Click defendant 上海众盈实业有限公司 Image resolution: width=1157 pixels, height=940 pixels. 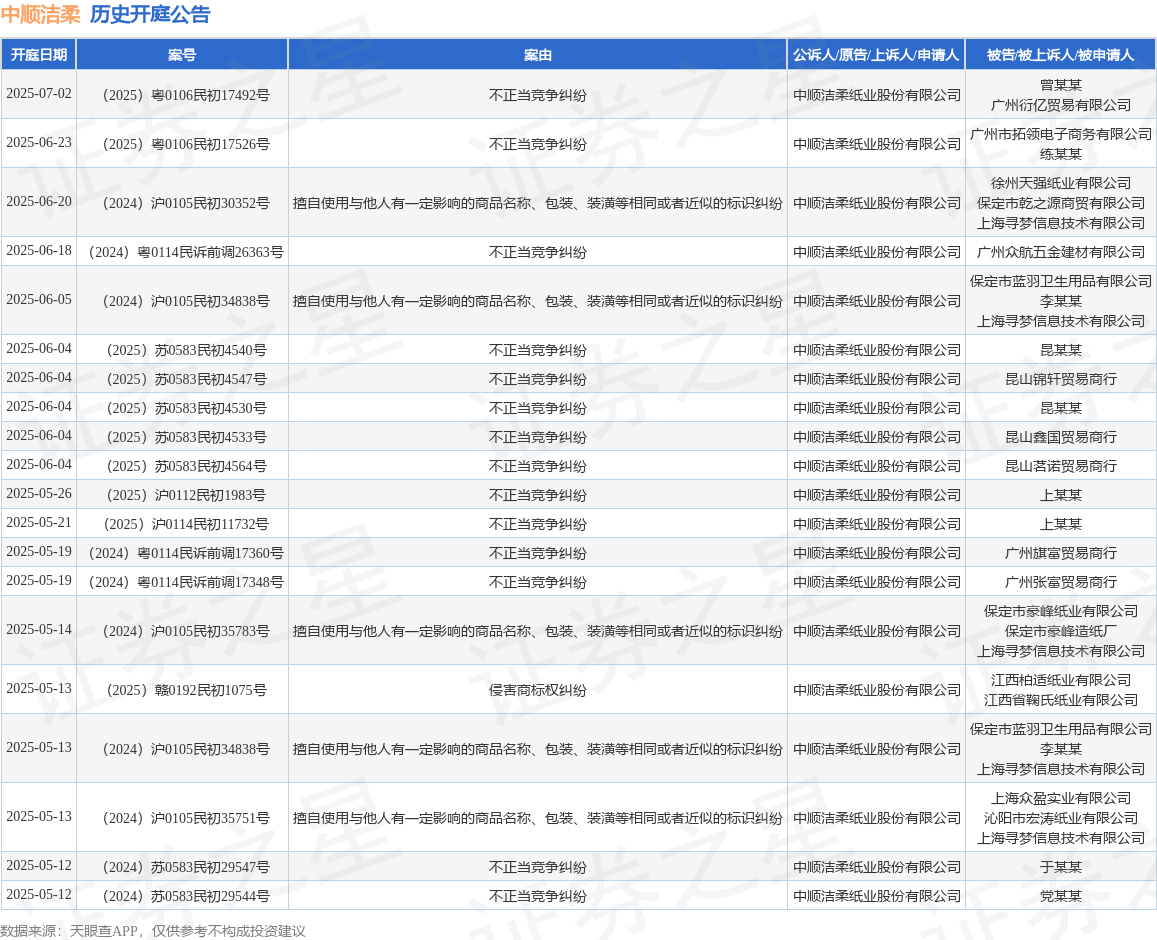pyautogui.click(x=1060, y=798)
